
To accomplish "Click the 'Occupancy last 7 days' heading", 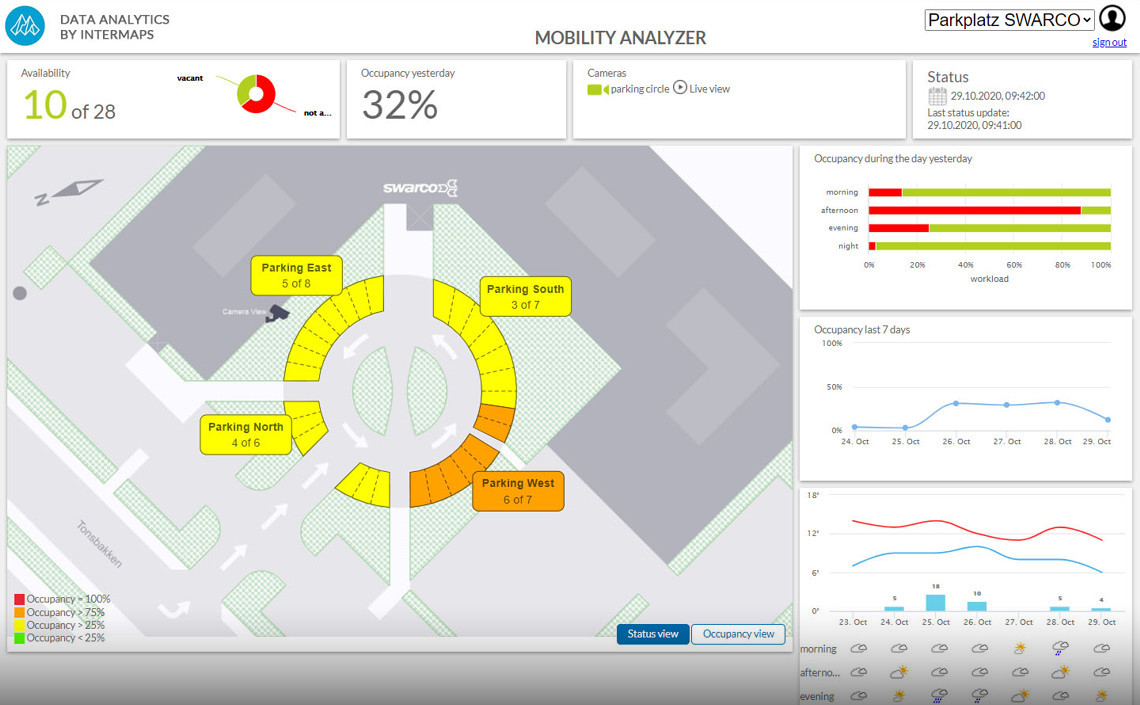I will 862,329.
